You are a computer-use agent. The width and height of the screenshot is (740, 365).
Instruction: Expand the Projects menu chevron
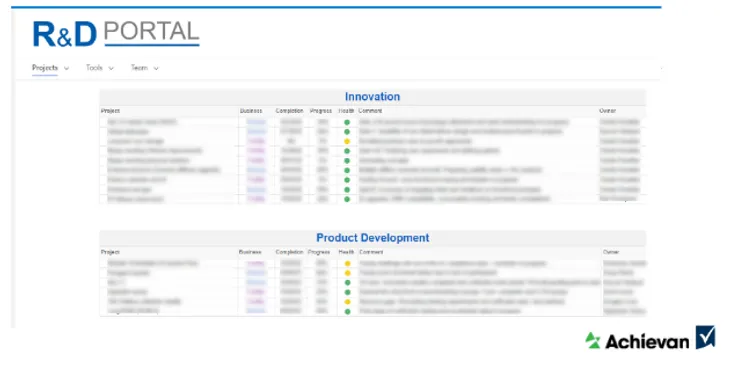click(67, 68)
